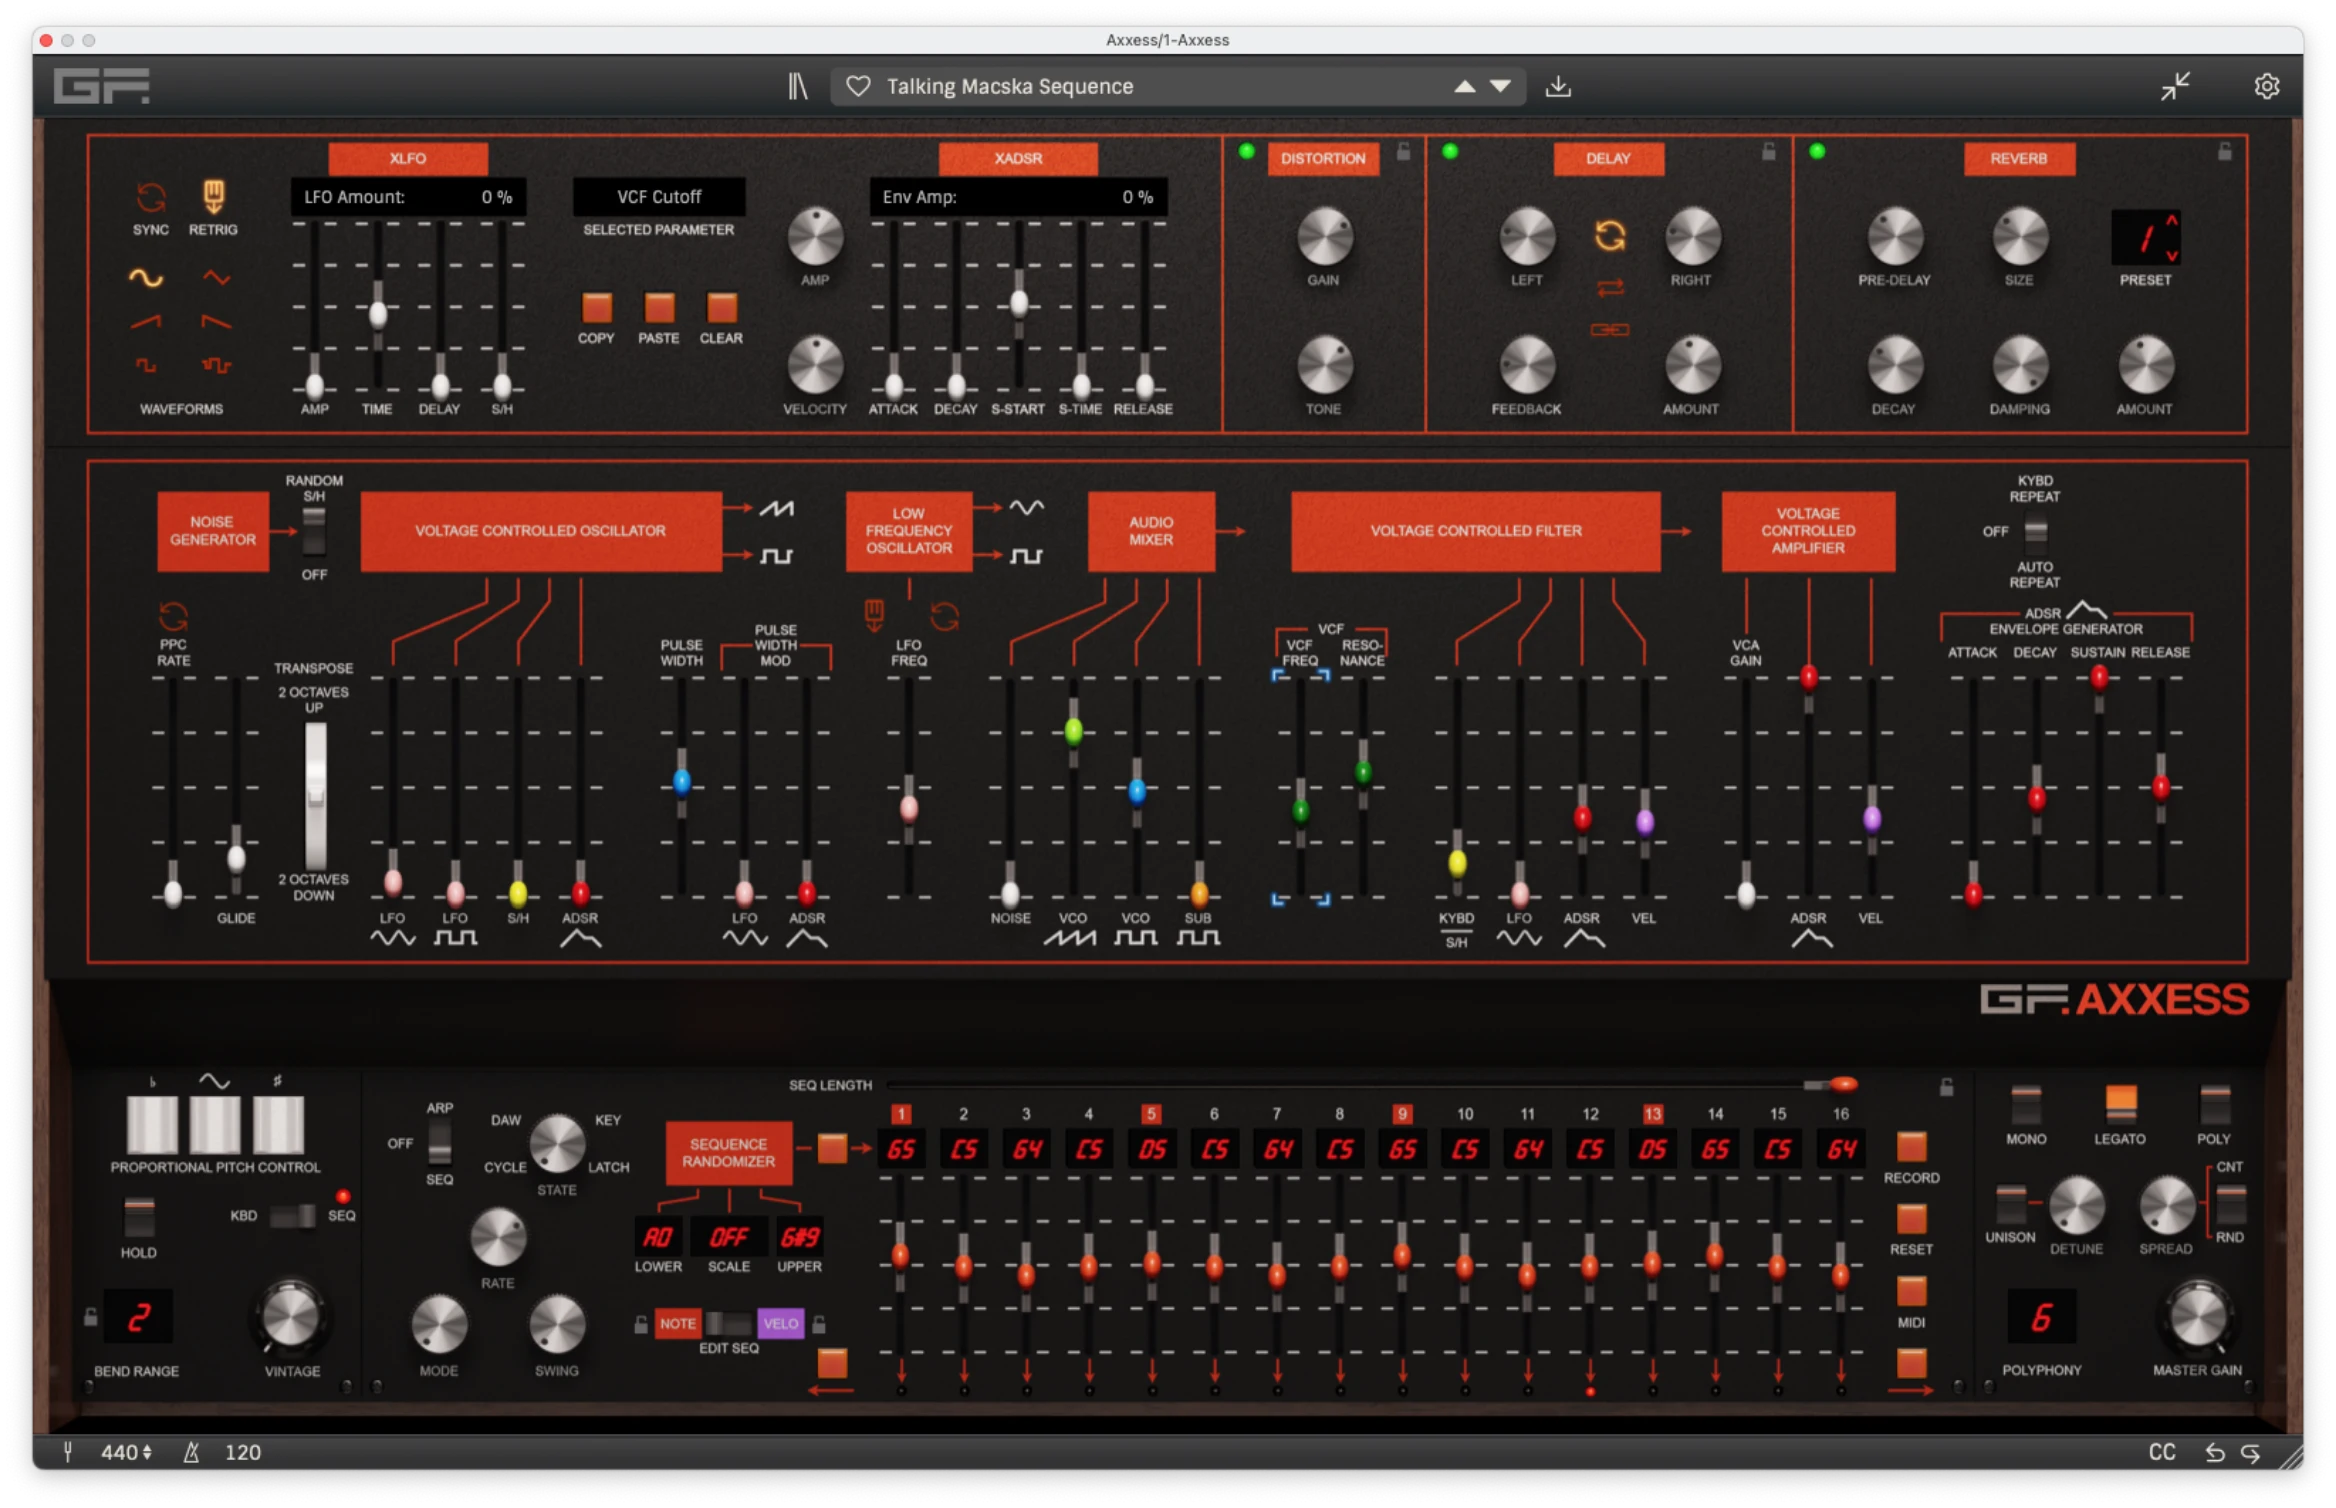Select the XADSR tab

coord(1018,158)
